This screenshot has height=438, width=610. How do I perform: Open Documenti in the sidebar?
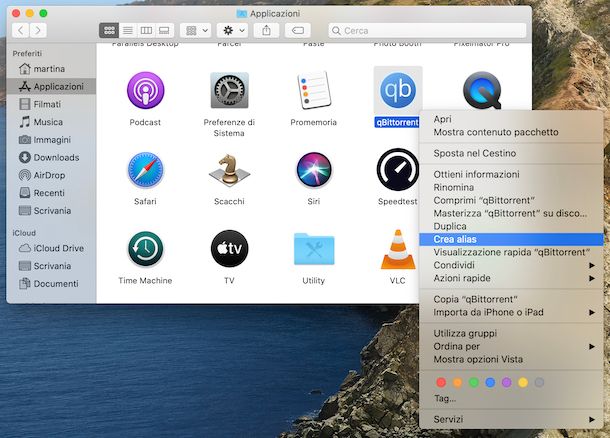click(51, 284)
